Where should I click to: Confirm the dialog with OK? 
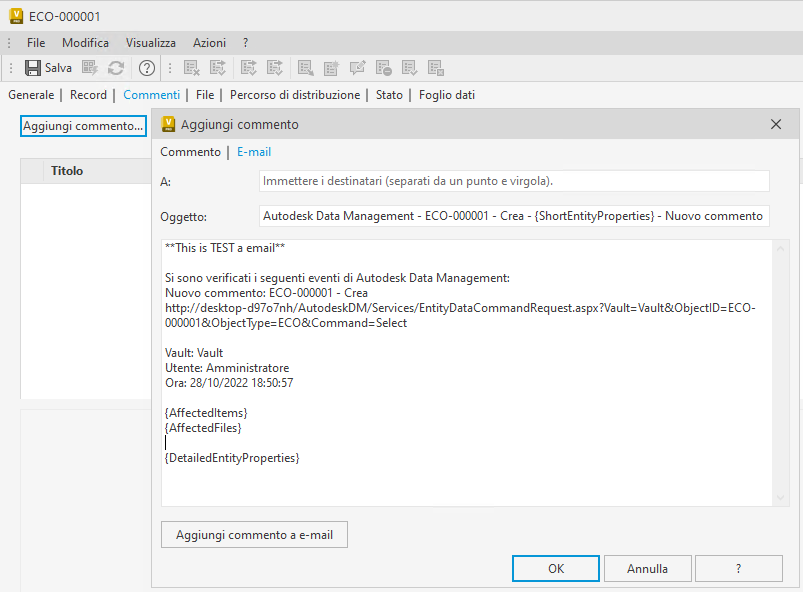tap(556, 568)
